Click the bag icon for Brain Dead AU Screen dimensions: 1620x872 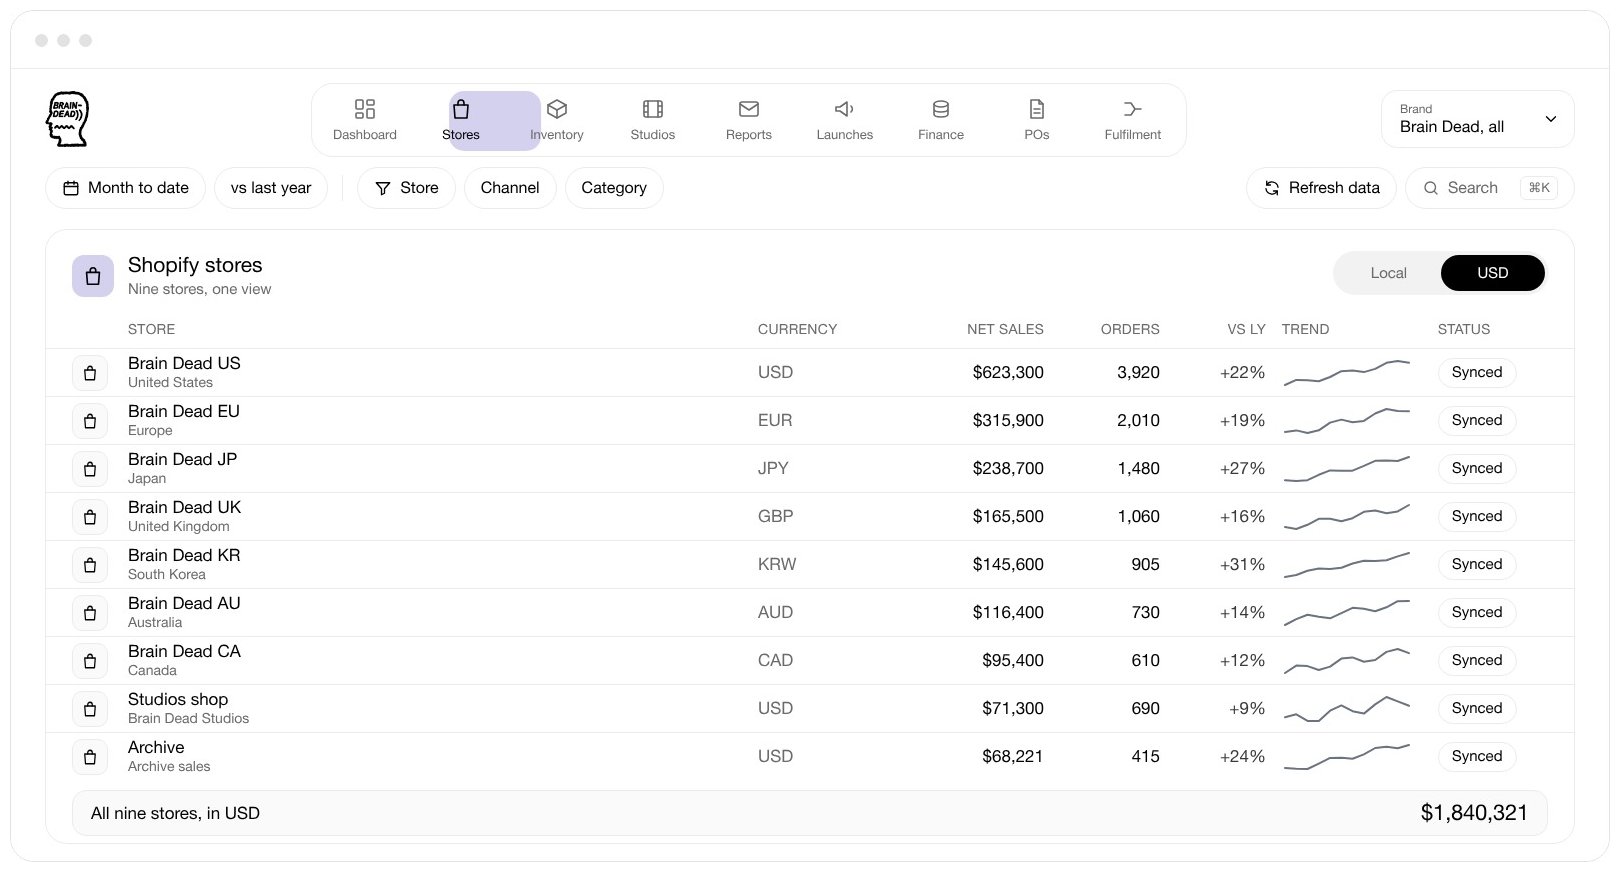click(90, 613)
